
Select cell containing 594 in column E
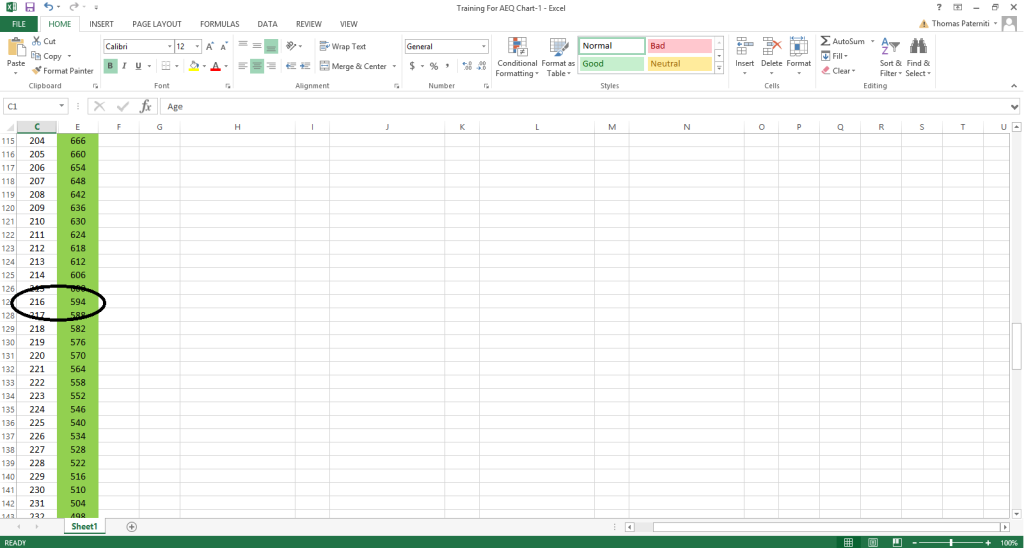(77, 301)
